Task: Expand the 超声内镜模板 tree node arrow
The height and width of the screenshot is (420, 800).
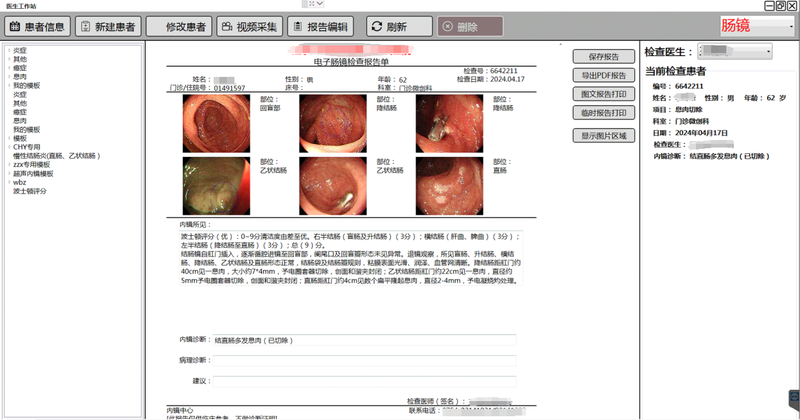Action: tap(9, 174)
